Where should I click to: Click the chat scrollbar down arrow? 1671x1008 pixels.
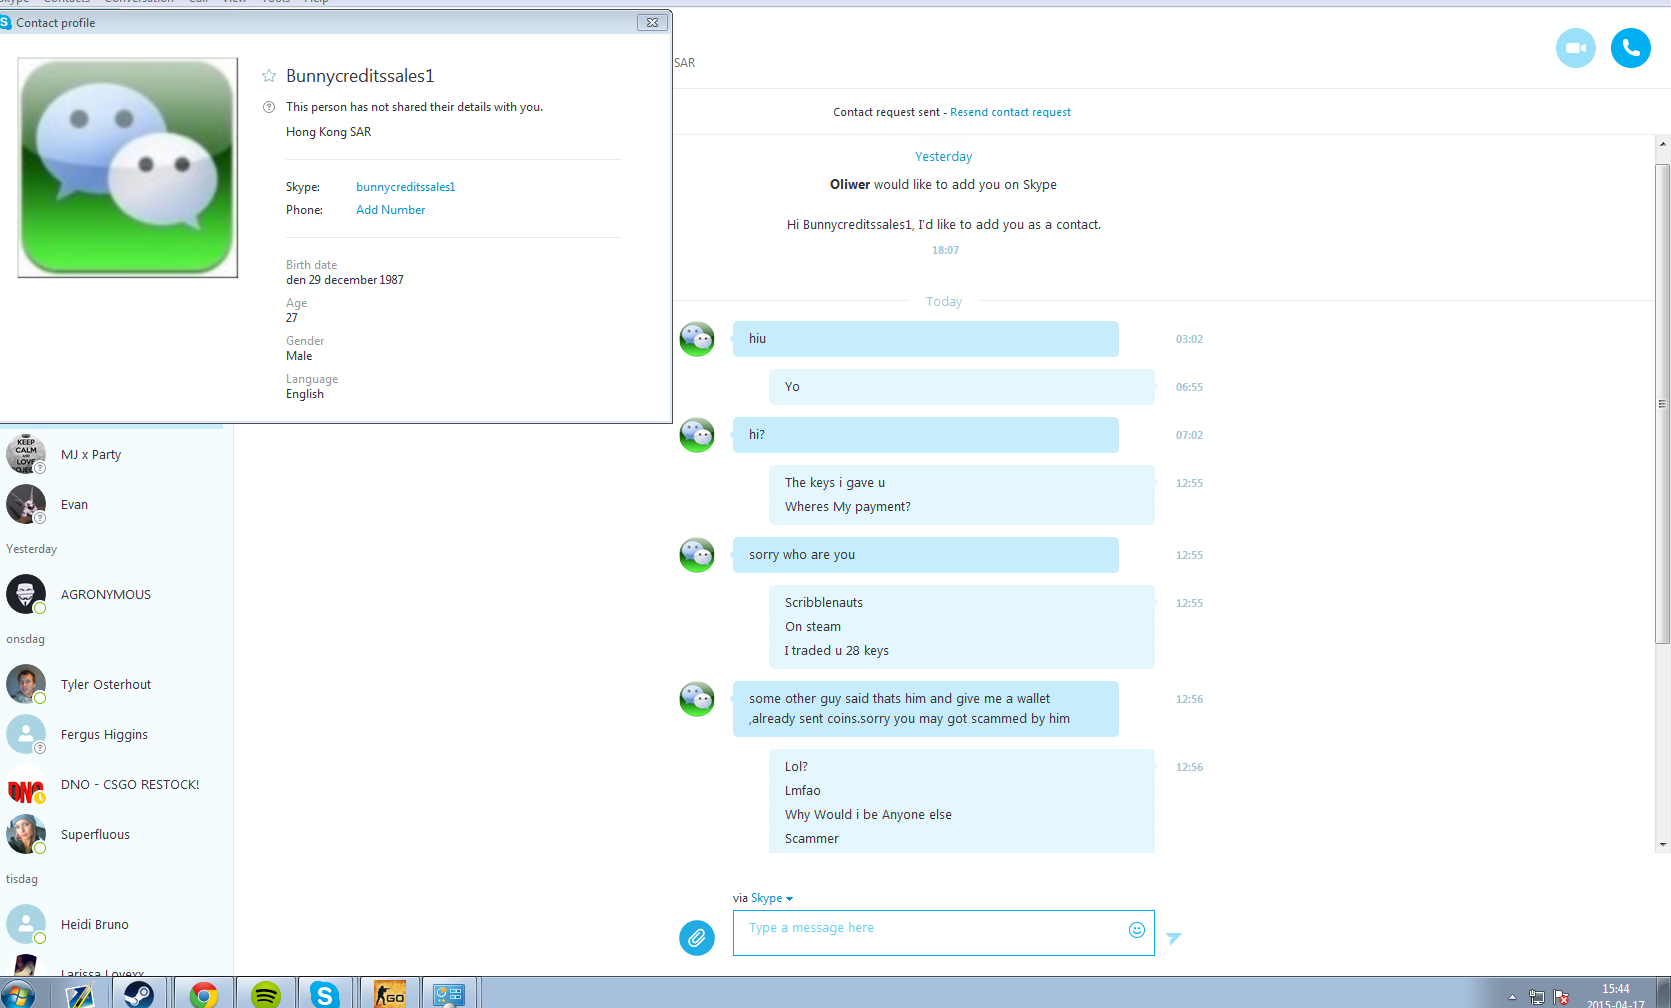click(x=1663, y=845)
